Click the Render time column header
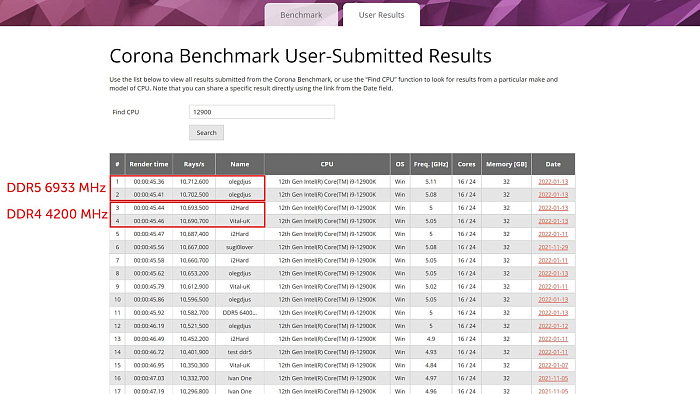This screenshot has width=700, height=394. (149, 164)
